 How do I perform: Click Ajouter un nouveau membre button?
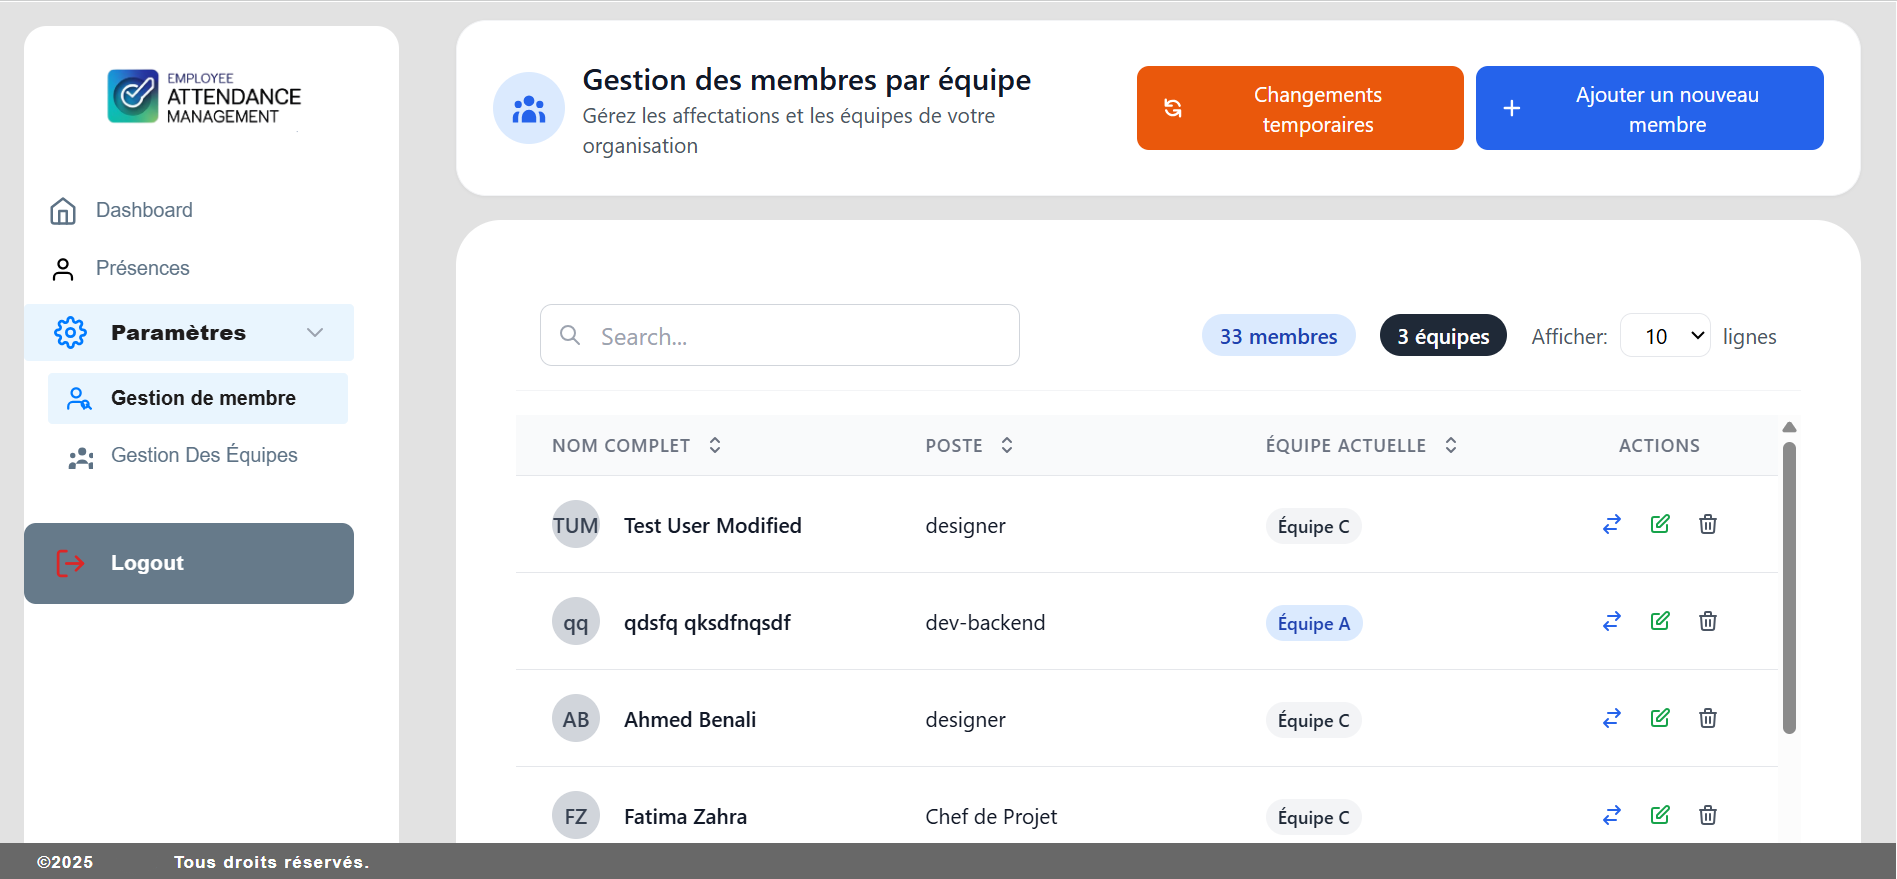click(1649, 108)
